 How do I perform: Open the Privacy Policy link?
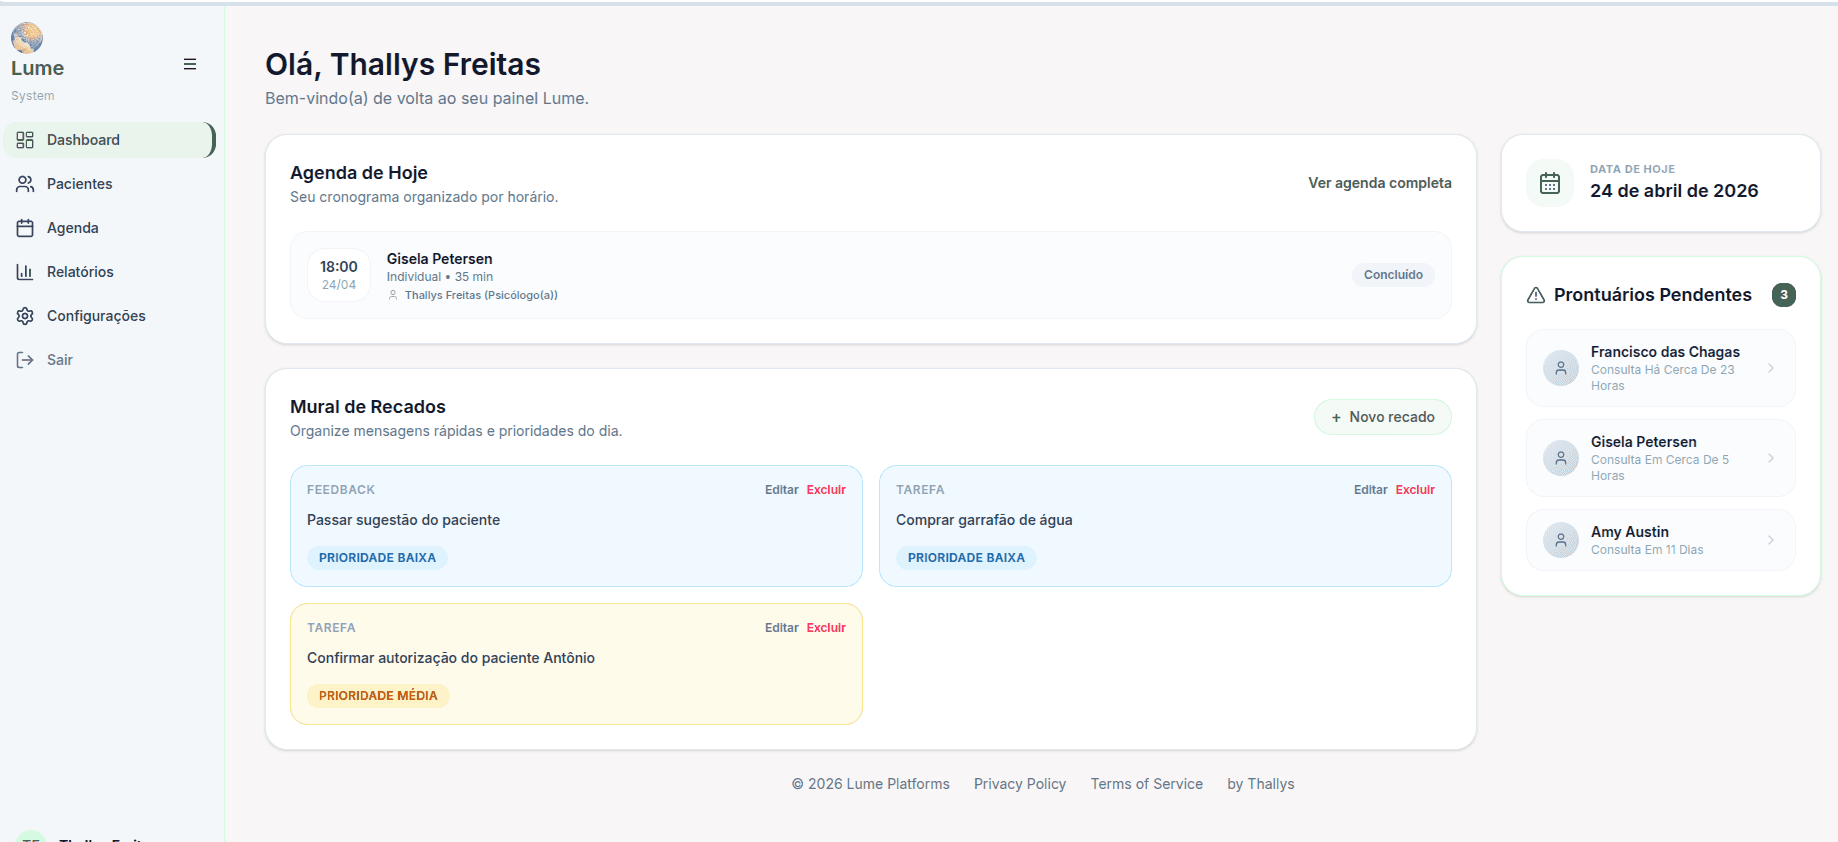tap(1020, 784)
